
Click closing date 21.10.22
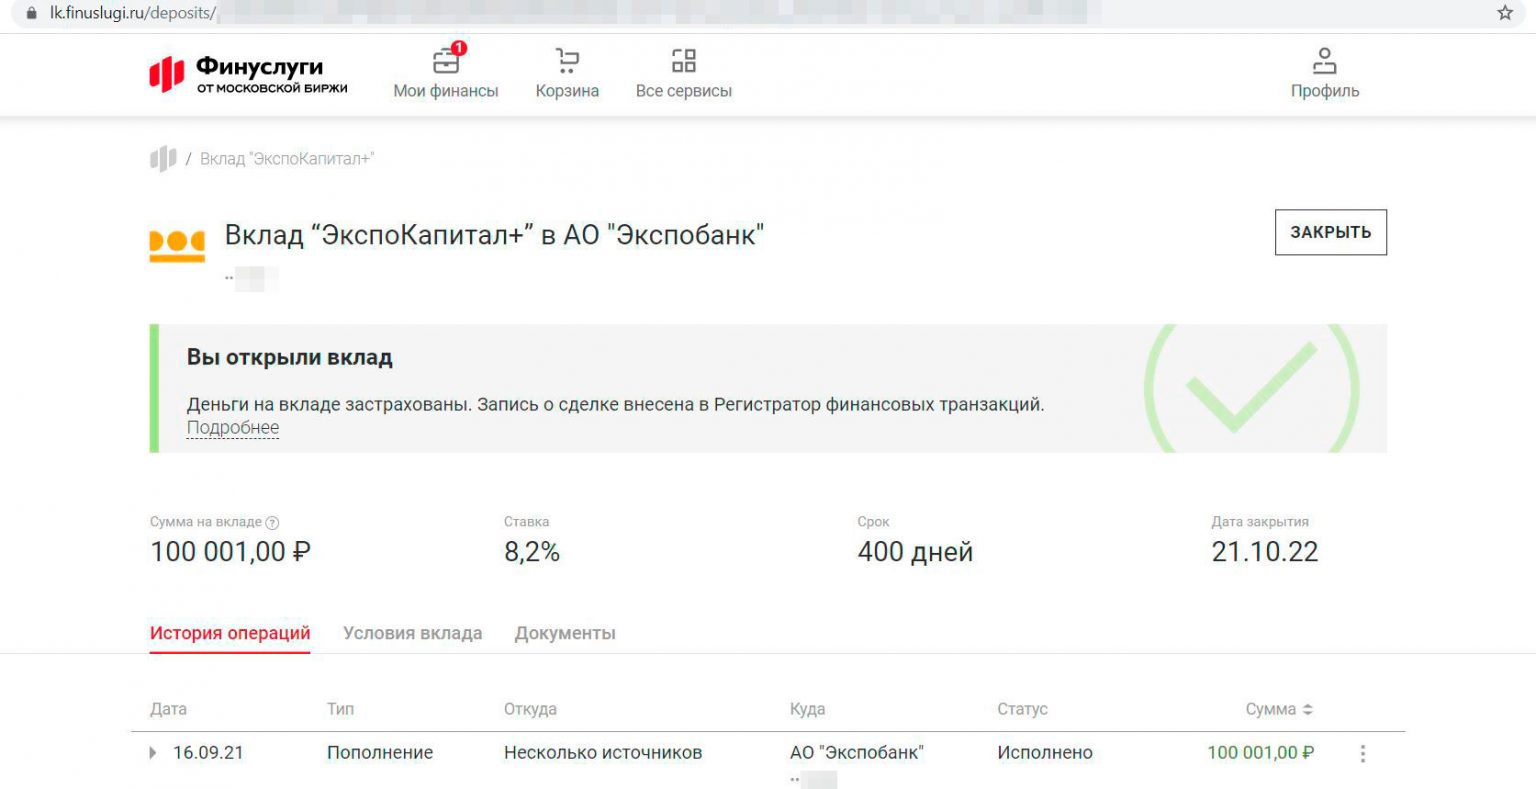[1265, 552]
